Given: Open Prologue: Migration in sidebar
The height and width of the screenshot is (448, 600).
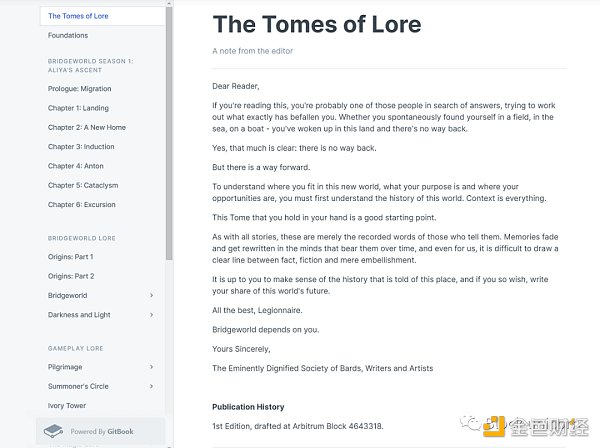Looking at the screenshot, I should coord(80,89).
